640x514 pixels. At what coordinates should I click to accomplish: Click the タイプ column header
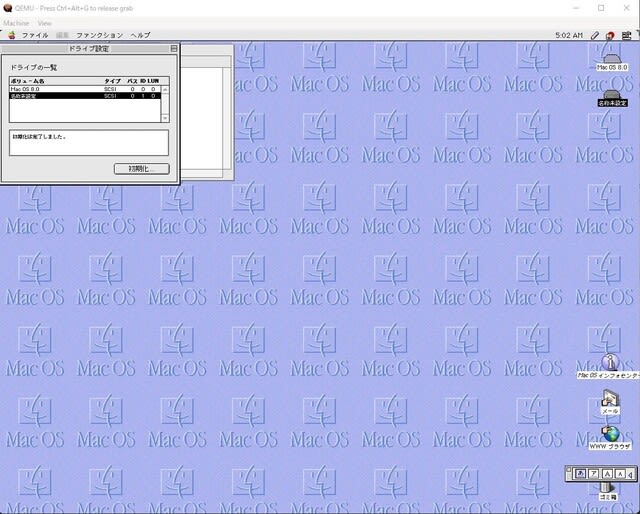pos(112,81)
